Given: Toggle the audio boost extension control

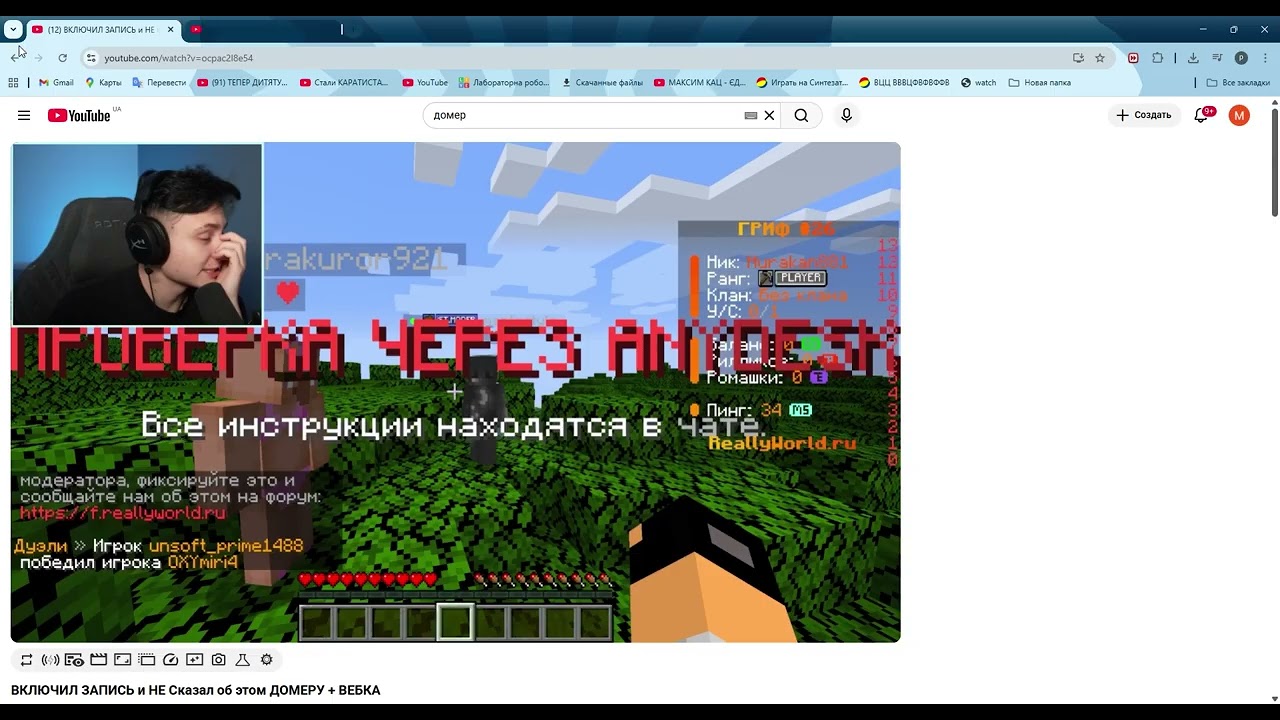Looking at the screenshot, I should (x=51, y=660).
